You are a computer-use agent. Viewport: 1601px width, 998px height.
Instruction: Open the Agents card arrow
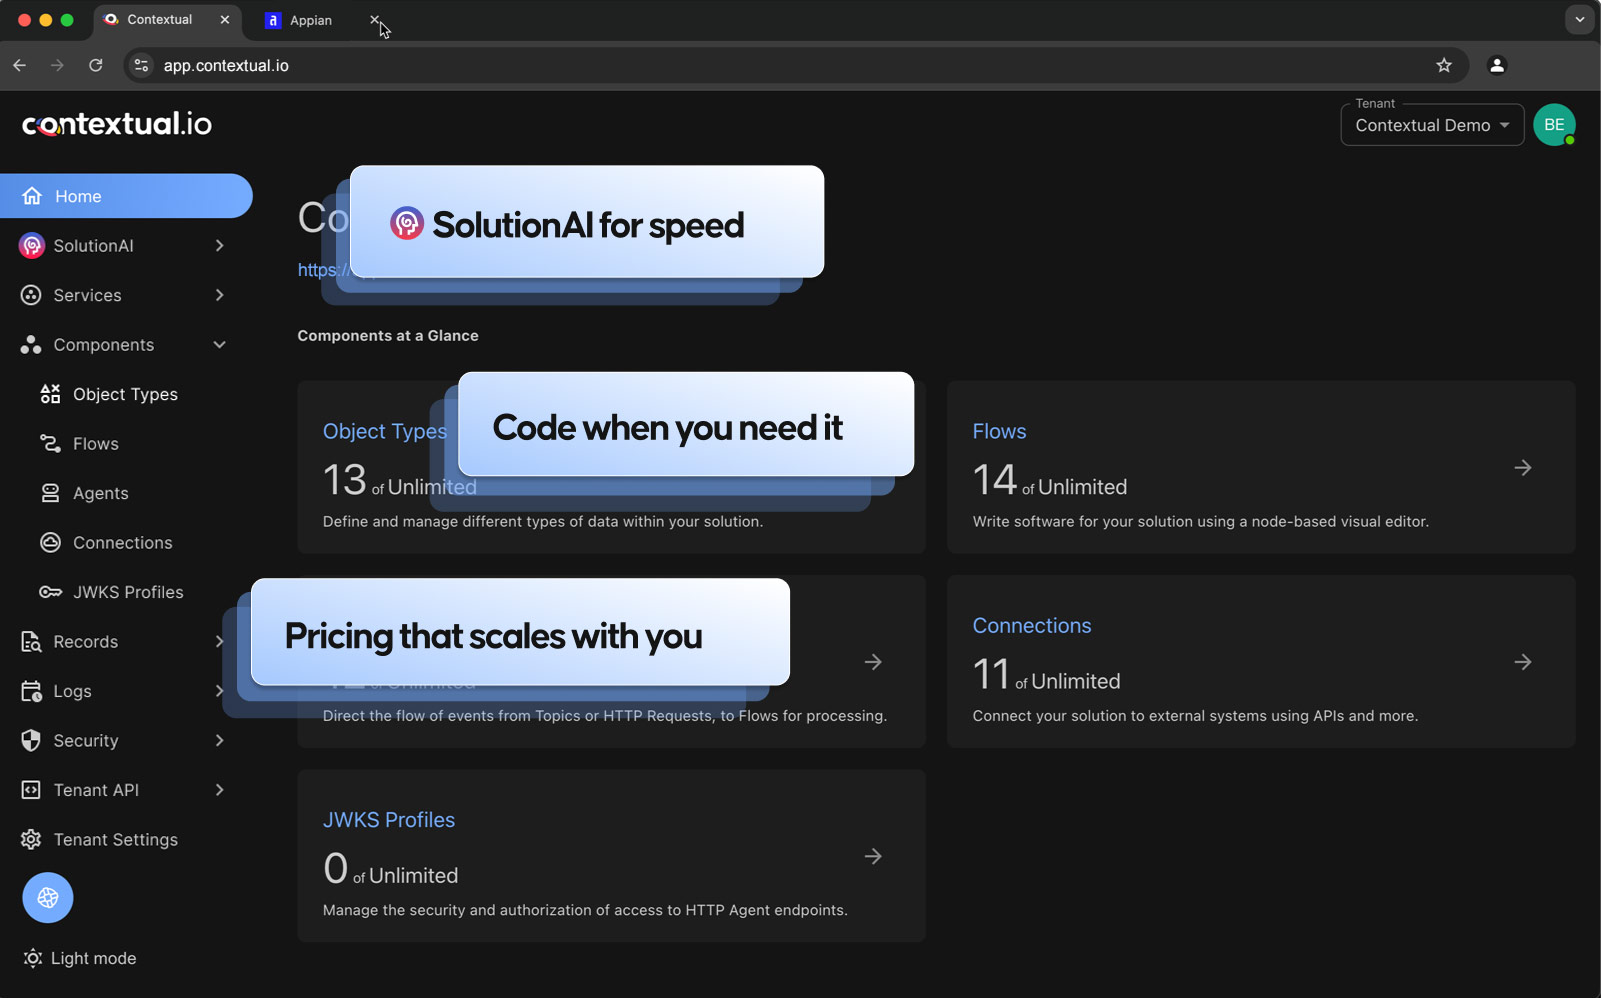point(873,662)
